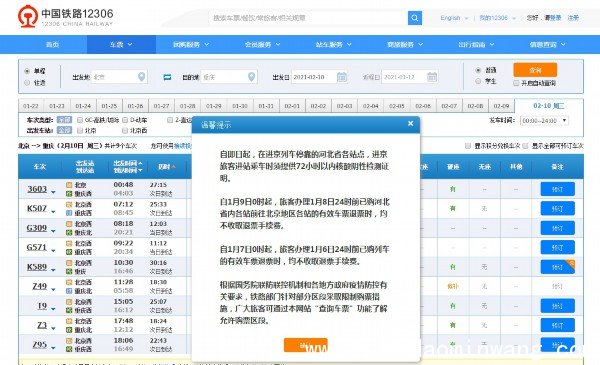Screen dimensions: 600x365
Task: Expand train 3603 details arrow
Action: [53, 192]
